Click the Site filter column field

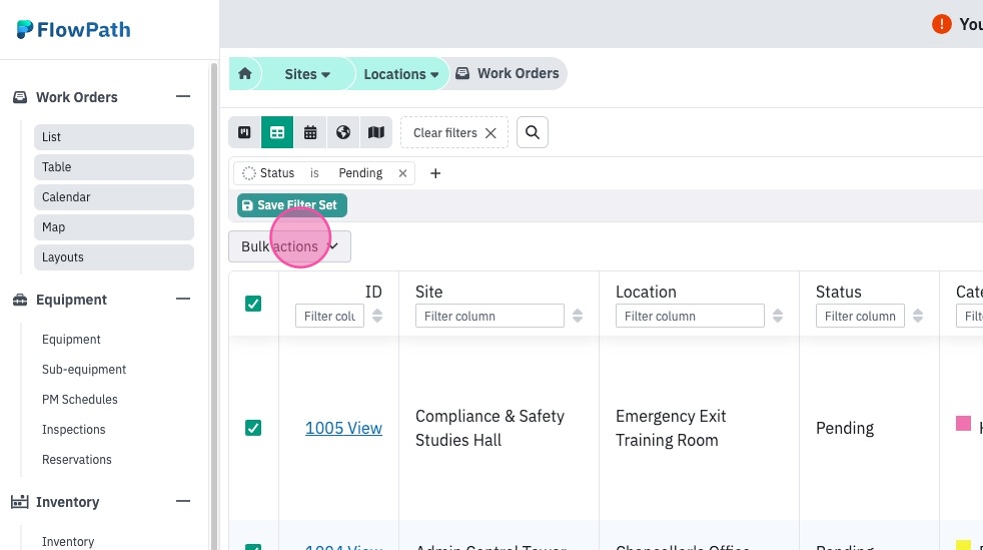click(x=490, y=316)
